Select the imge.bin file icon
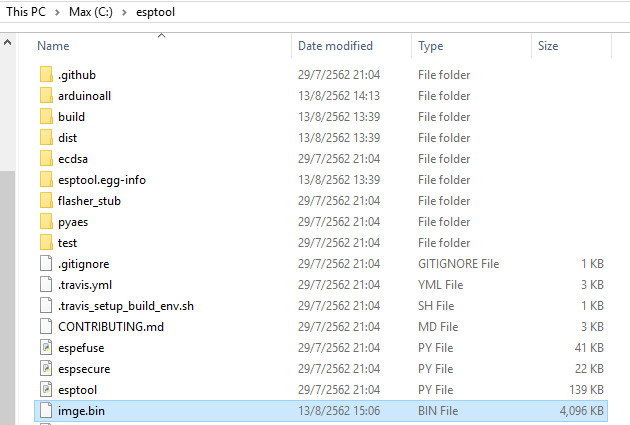630x425 pixels. [x=46, y=411]
